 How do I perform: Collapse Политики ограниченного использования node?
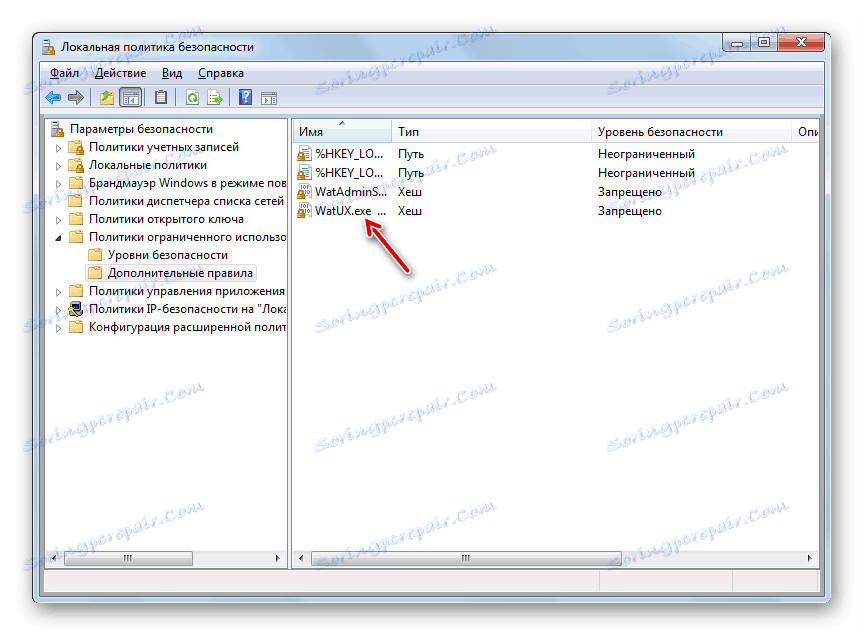tap(58, 238)
